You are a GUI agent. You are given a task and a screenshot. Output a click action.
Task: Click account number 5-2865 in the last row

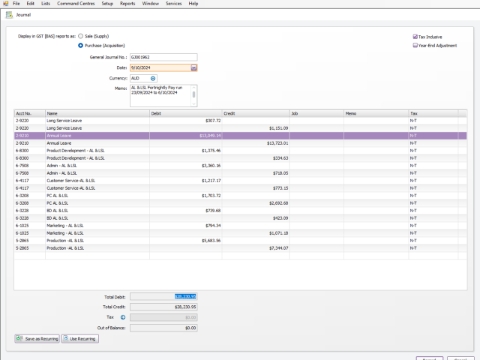30,248
